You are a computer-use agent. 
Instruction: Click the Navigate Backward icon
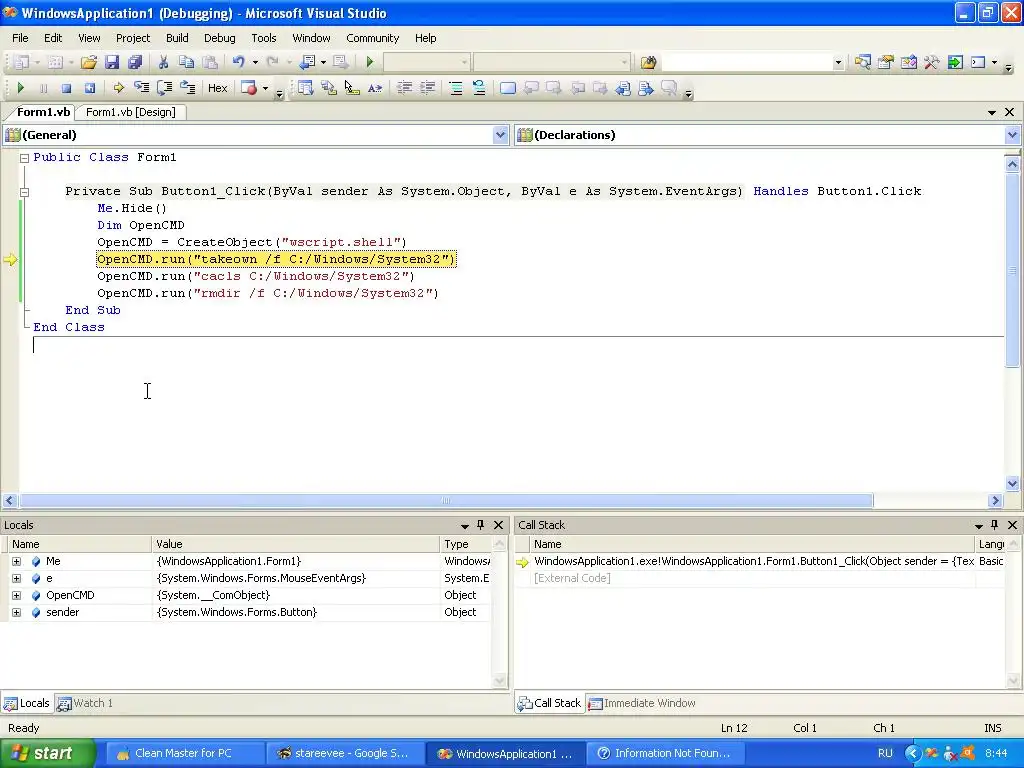(307, 62)
